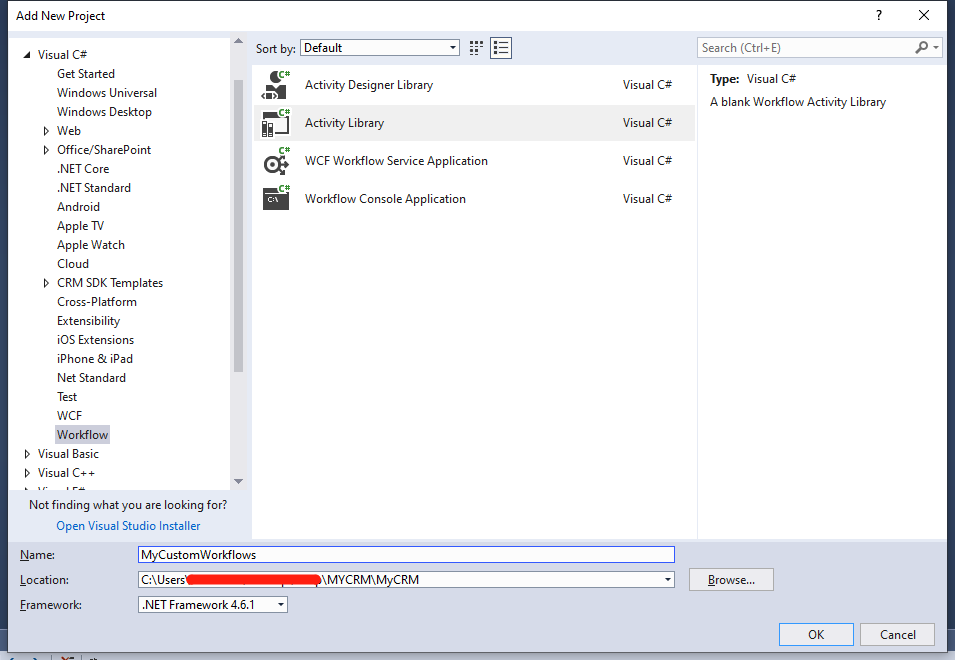Click the Workflow Console Application icon

coord(275,198)
